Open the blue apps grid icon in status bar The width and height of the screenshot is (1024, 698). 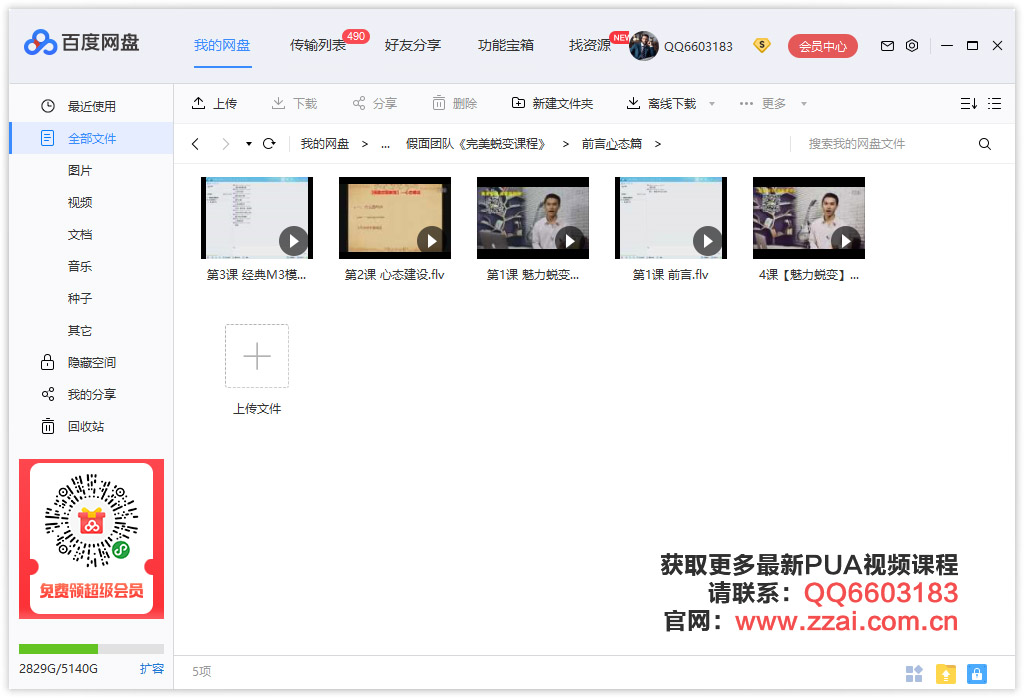[914, 674]
